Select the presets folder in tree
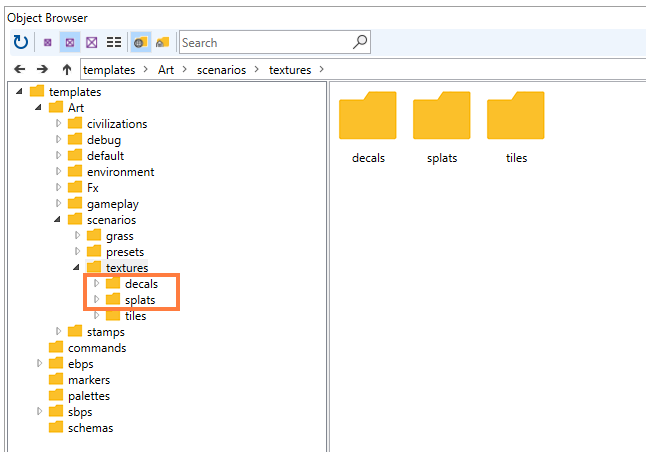 [x=116, y=252]
